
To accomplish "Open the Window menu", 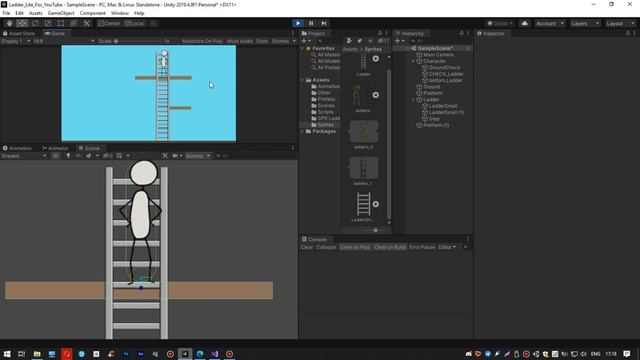I will coord(120,13).
